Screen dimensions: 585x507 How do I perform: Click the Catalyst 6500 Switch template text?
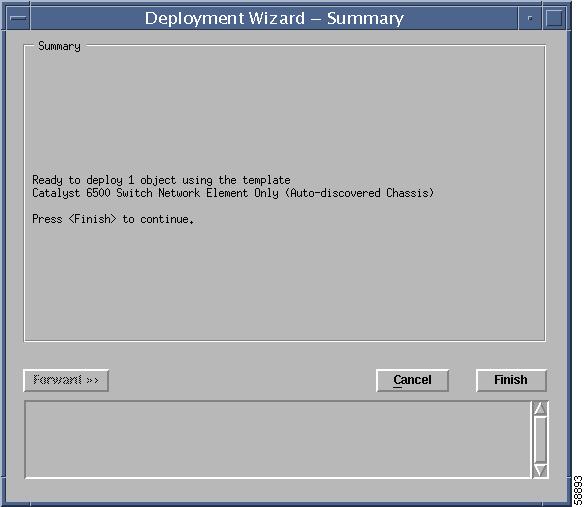(233, 193)
